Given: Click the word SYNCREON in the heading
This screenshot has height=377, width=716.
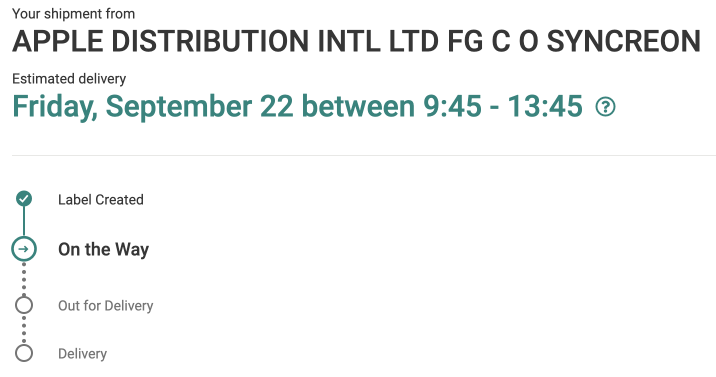Looking at the screenshot, I should 624,41.
